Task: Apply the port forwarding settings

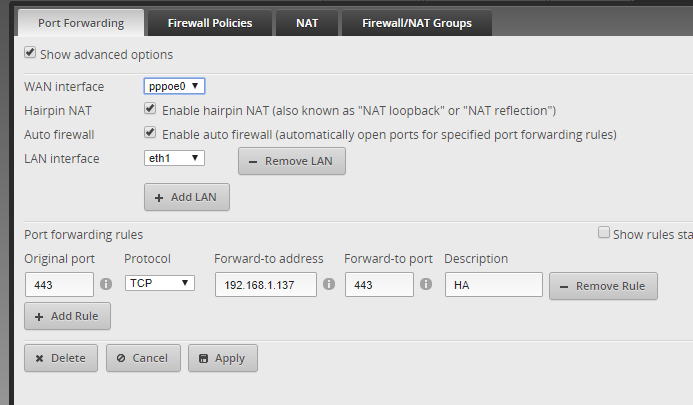Action: [x=223, y=358]
